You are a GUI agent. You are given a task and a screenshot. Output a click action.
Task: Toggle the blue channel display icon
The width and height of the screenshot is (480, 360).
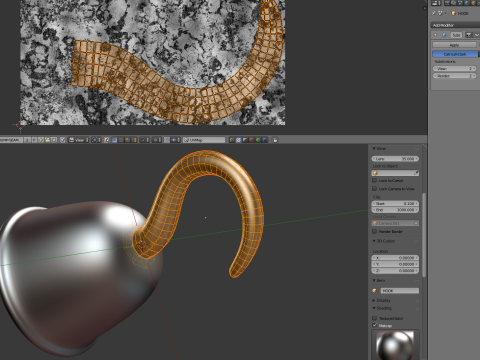click(265, 140)
